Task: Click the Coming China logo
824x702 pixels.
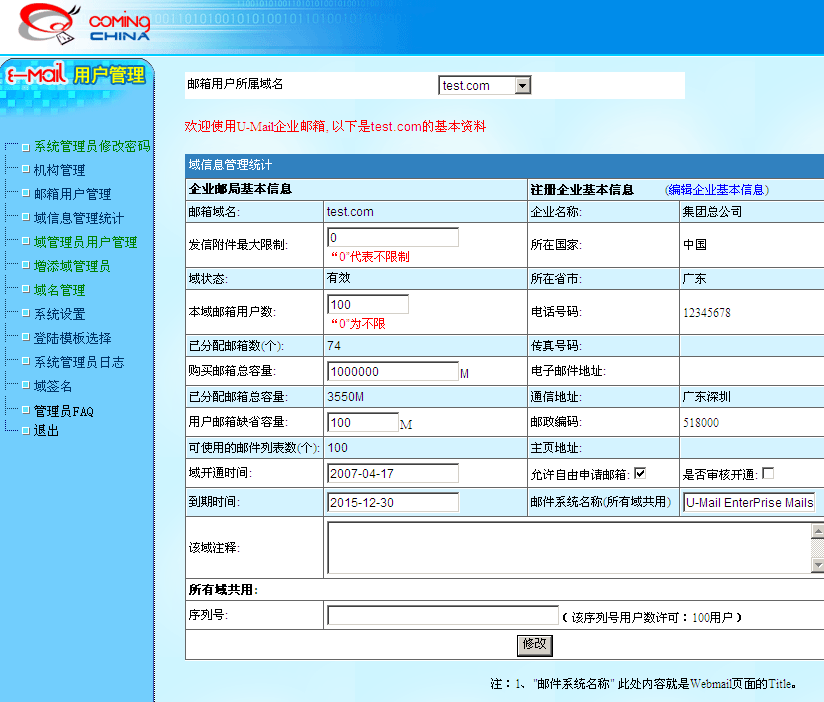Action: pyautogui.click(x=85, y=26)
